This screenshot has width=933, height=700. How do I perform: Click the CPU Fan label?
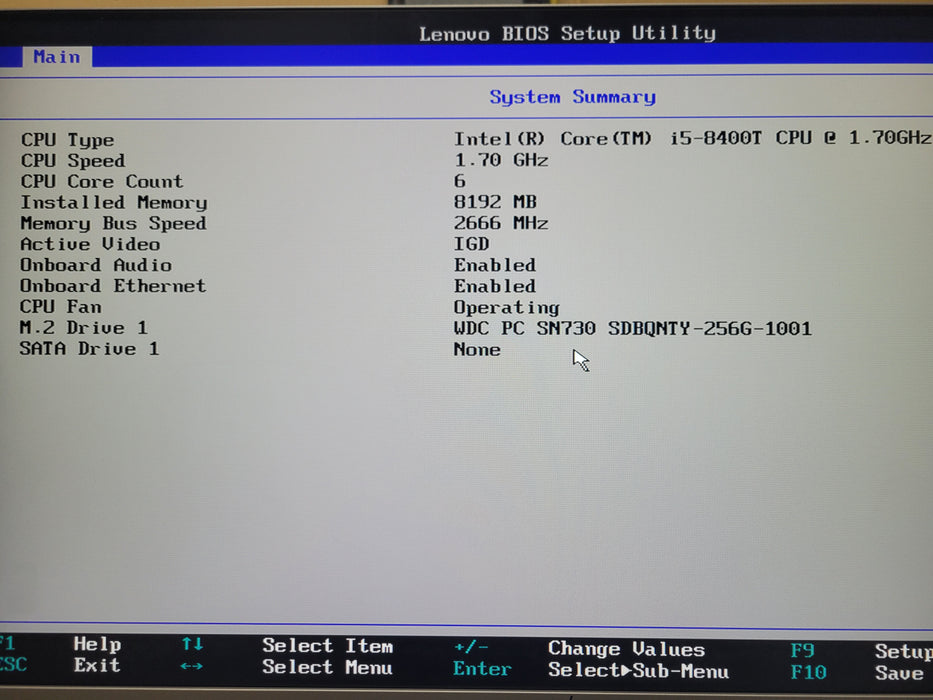(x=61, y=307)
